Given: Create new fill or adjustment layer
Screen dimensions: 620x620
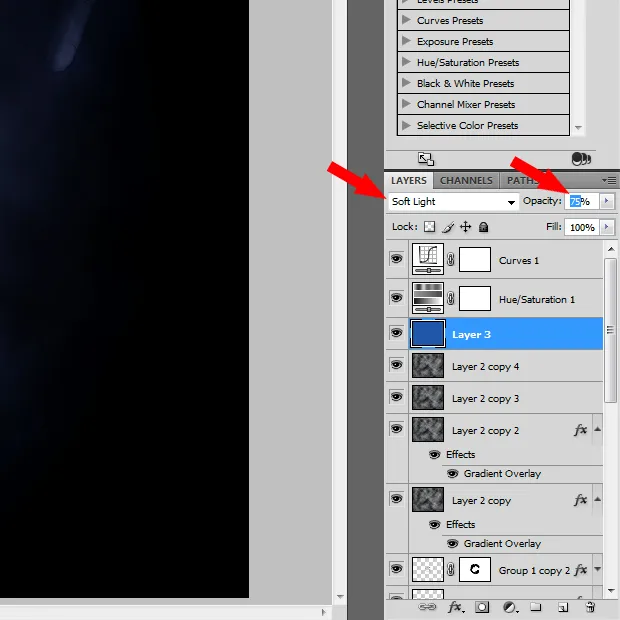Looking at the screenshot, I should [509, 607].
